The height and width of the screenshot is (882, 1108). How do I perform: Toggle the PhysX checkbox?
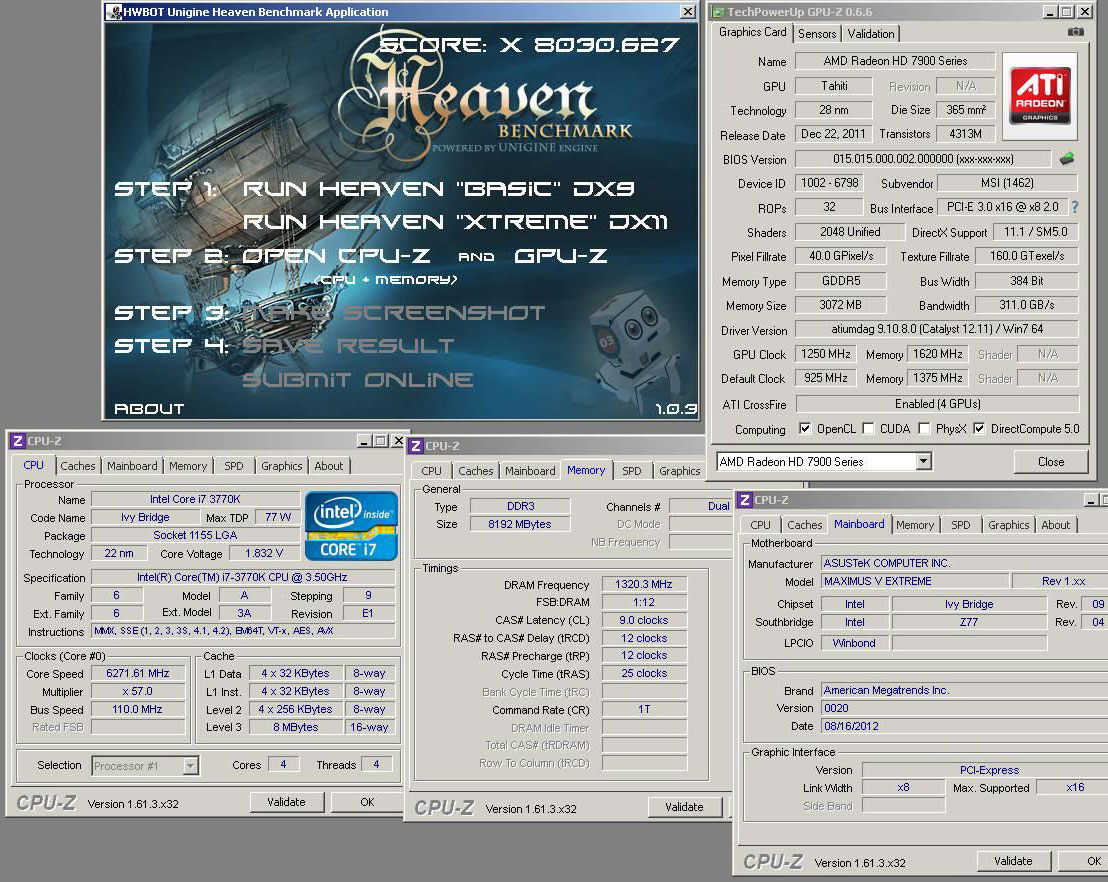[924, 428]
